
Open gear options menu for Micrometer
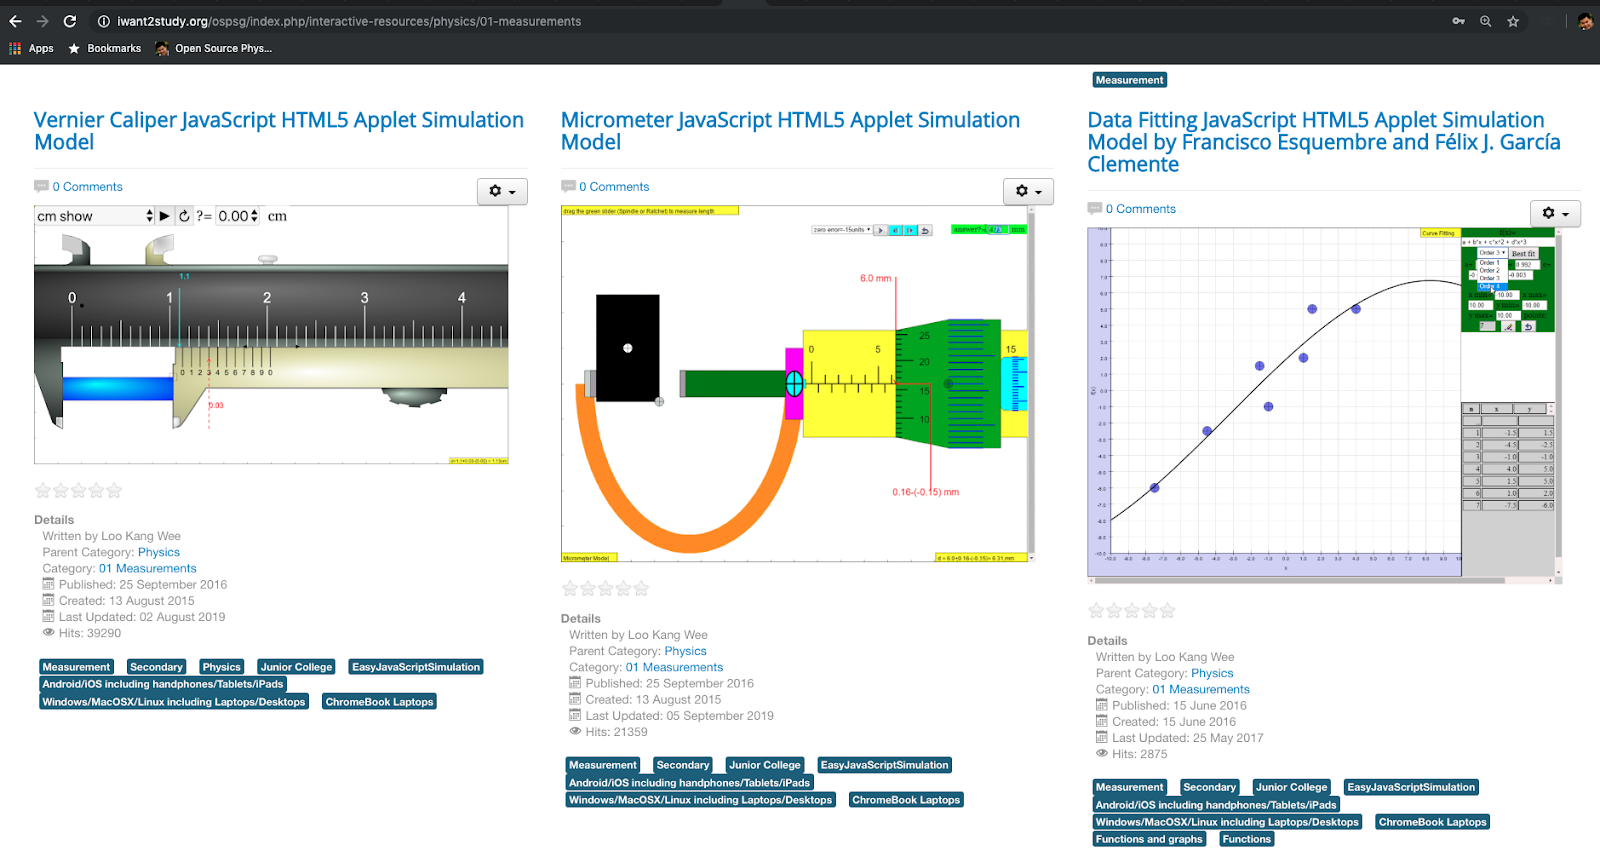1028,191
